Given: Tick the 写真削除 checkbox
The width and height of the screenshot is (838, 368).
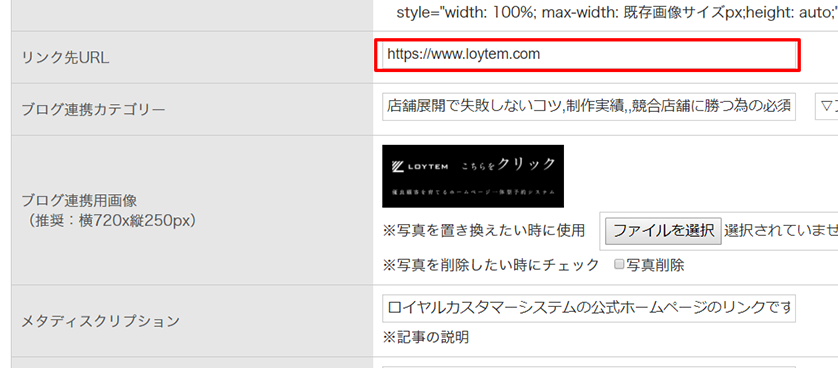Looking at the screenshot, I should click(x=619, y=265).
